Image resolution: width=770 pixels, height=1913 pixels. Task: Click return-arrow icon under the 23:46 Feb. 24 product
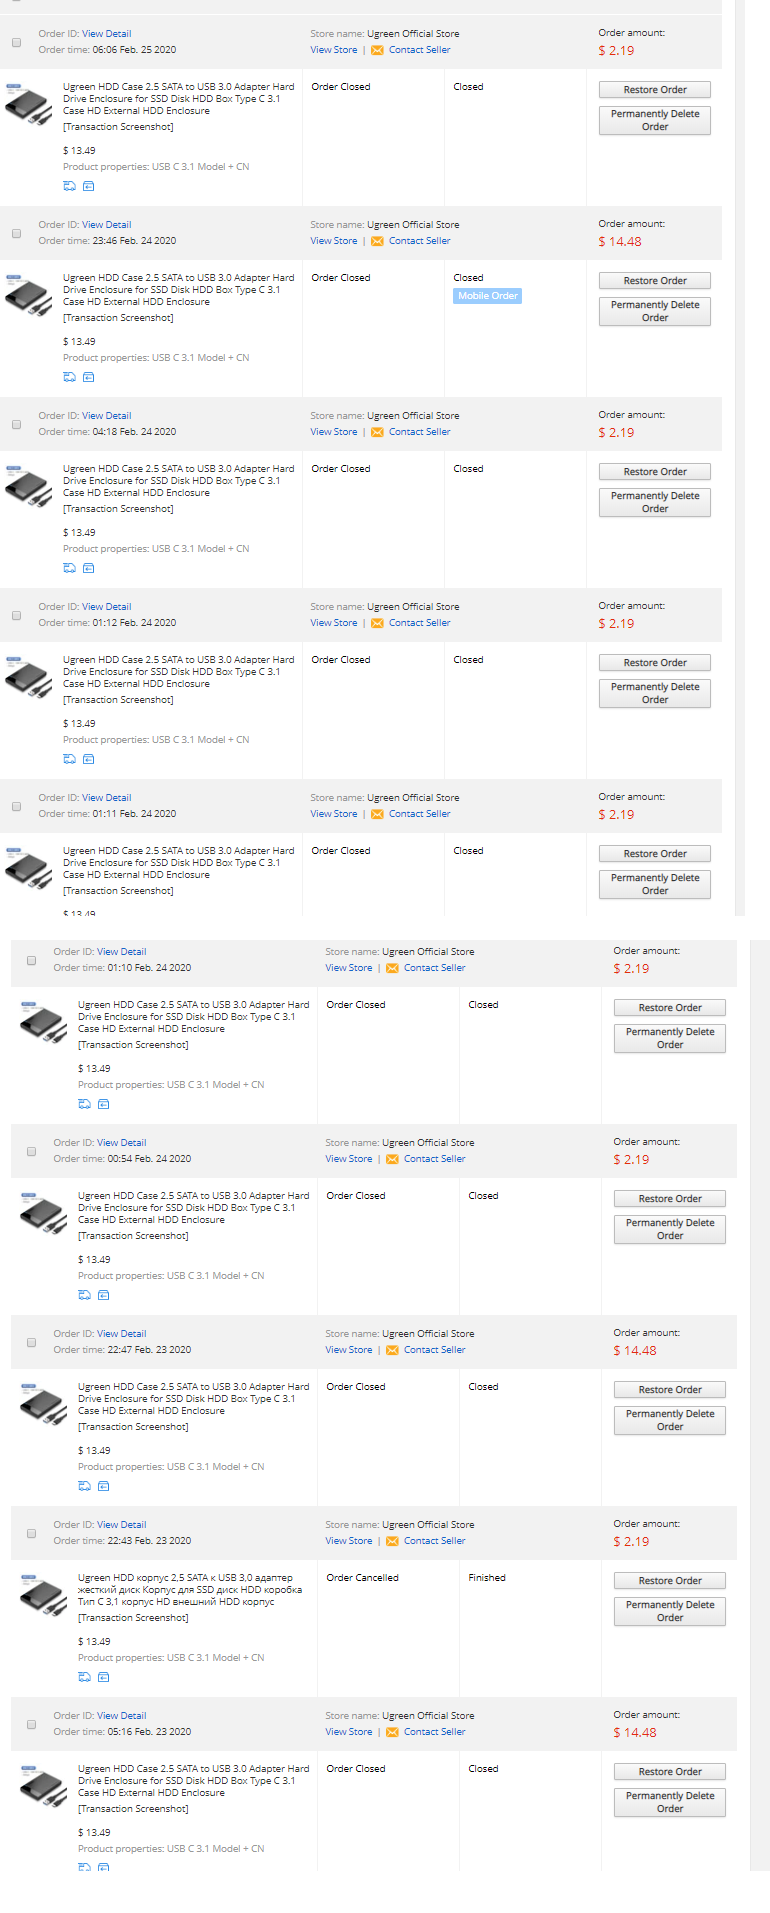[88, 377]
